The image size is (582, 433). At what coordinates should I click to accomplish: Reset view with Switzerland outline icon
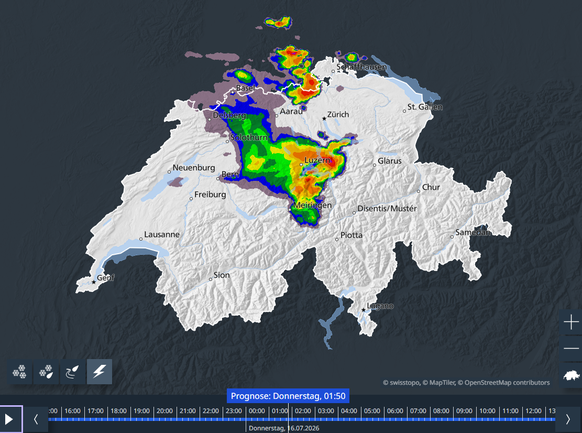coord(571,375)
